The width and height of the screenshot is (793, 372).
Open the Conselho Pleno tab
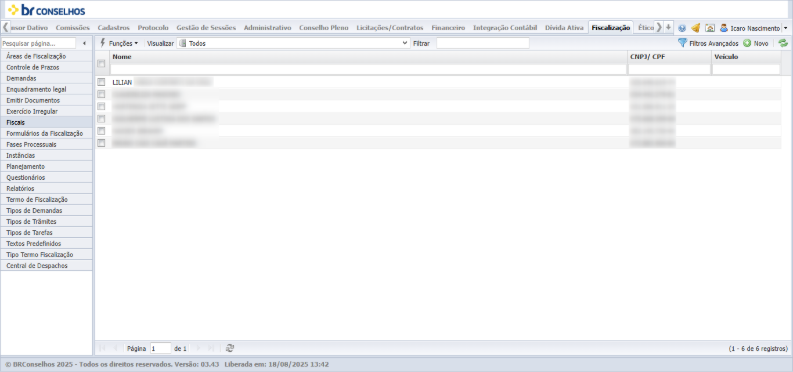pos(324,28)
